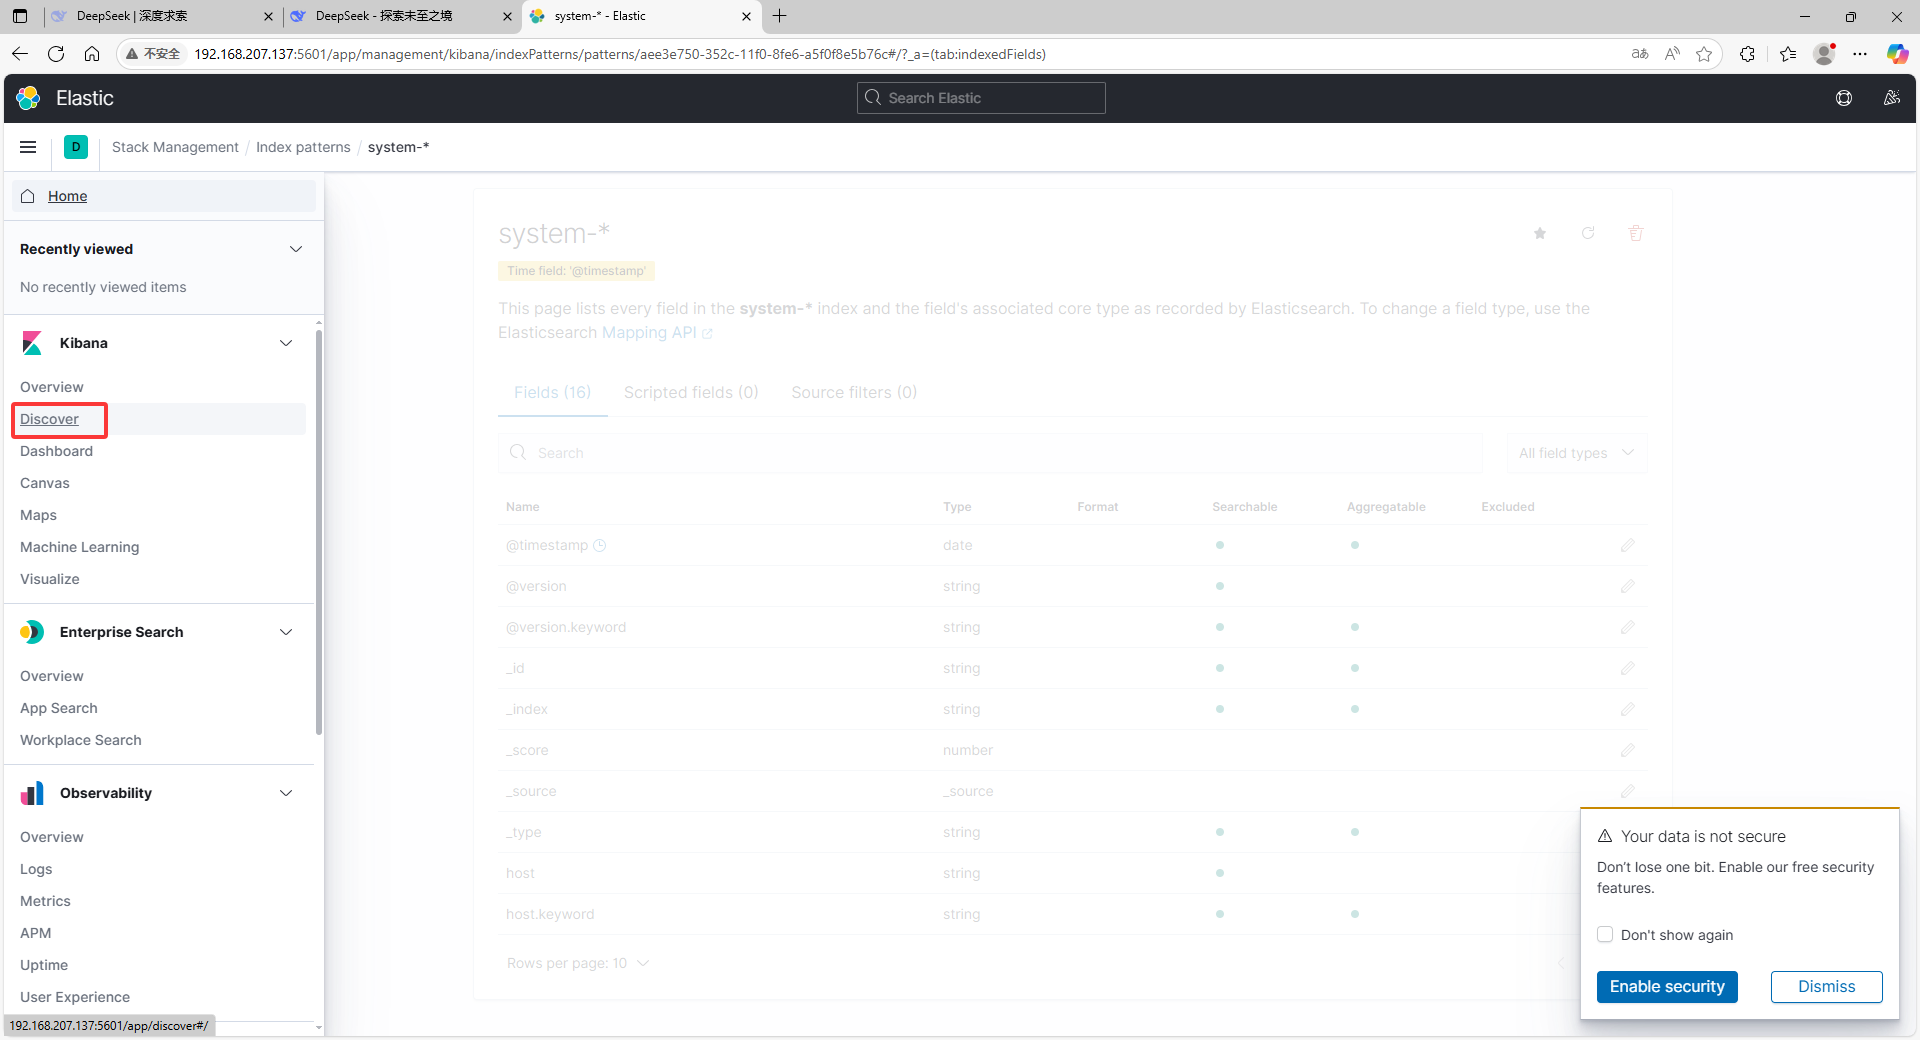Click the field Search box
Image resolution: width=1920 pixels, height=1040 pixels.
coord(990,453)
